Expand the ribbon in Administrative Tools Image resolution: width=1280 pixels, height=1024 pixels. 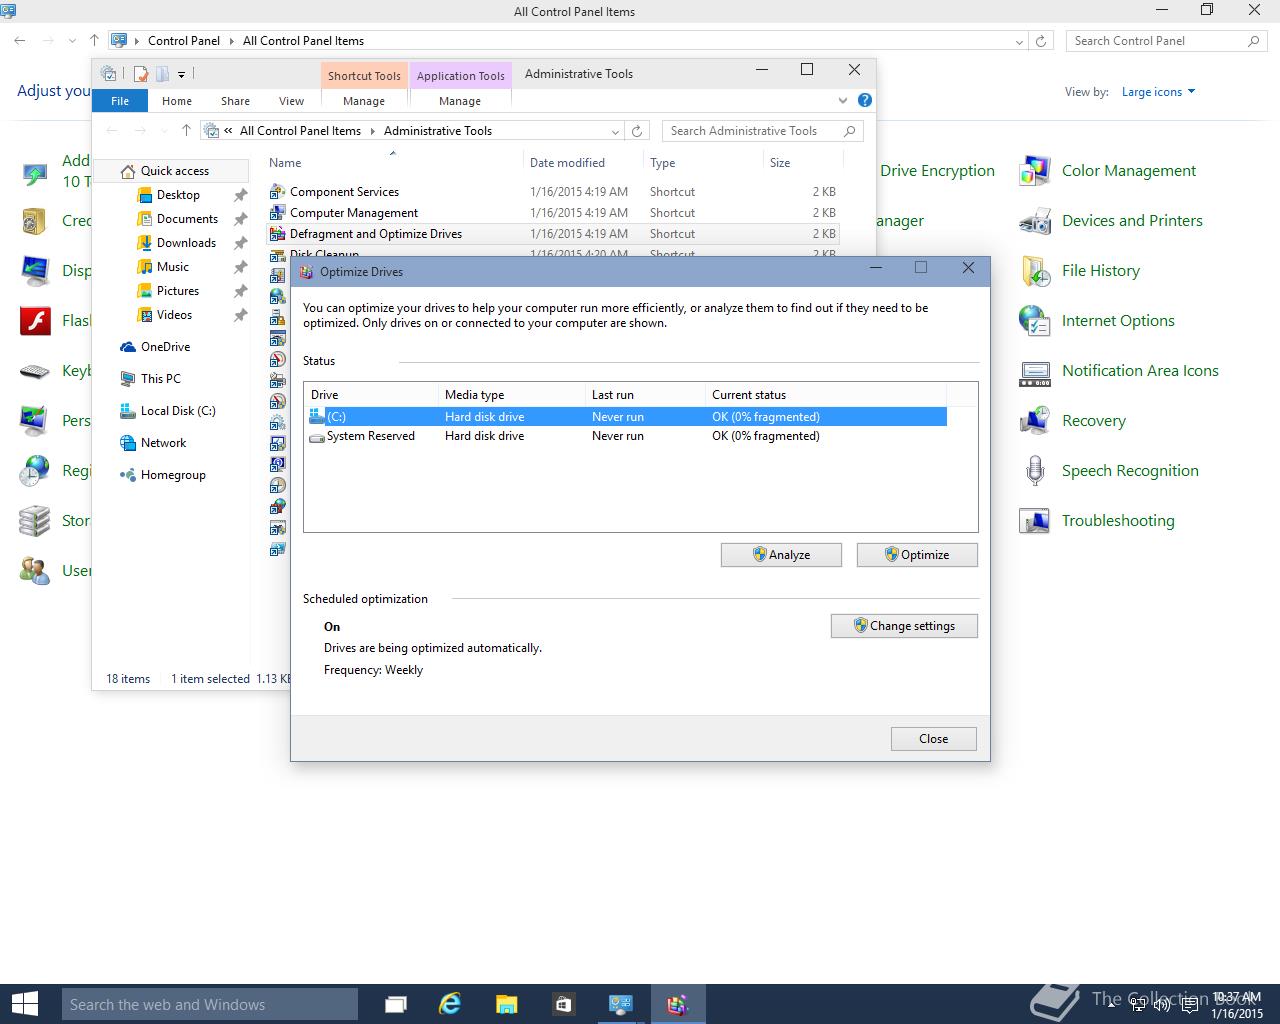pyautogui.click(x=843, y=100)
